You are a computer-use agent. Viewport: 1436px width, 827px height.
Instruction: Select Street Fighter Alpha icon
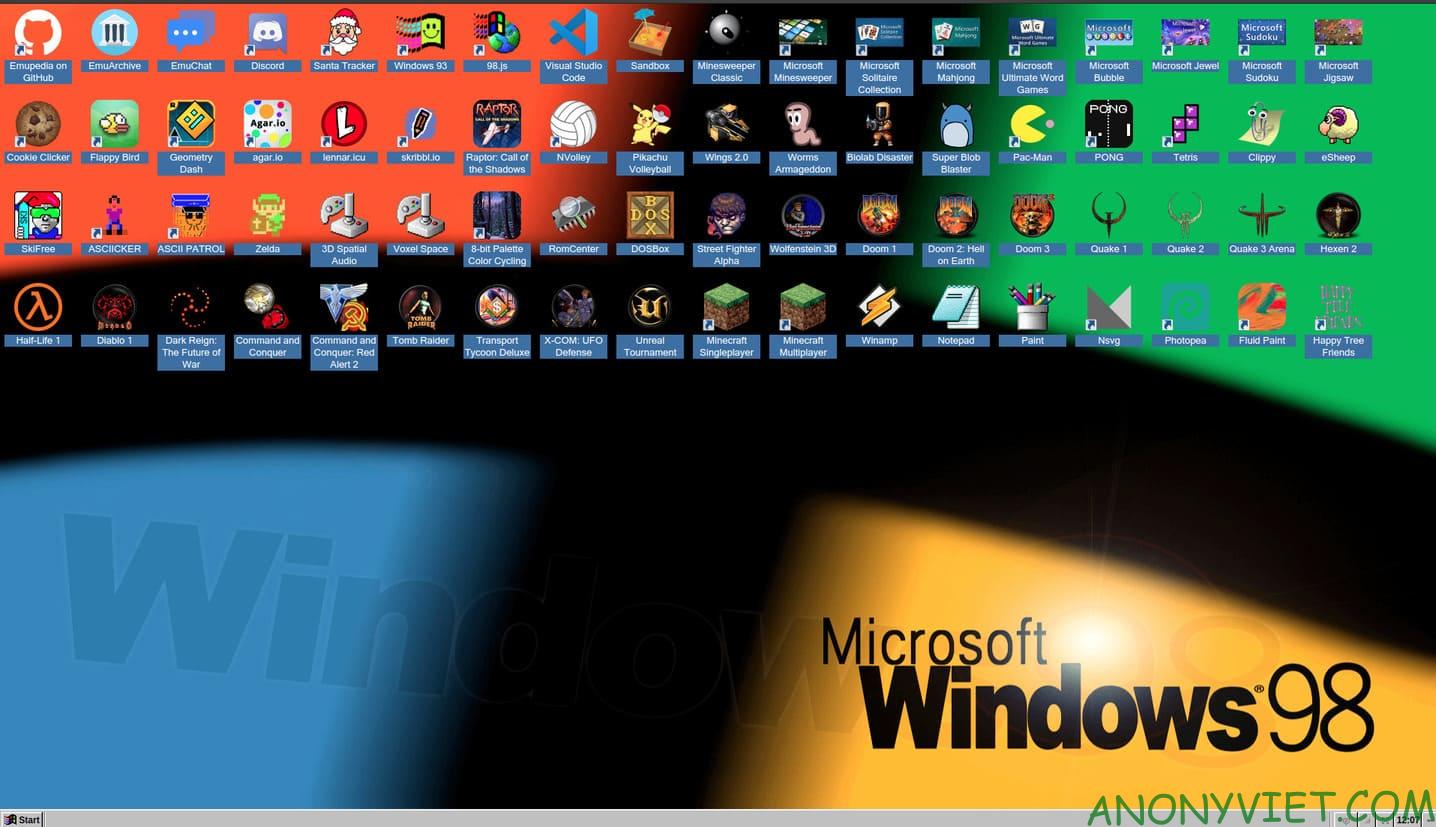[727, 216]
